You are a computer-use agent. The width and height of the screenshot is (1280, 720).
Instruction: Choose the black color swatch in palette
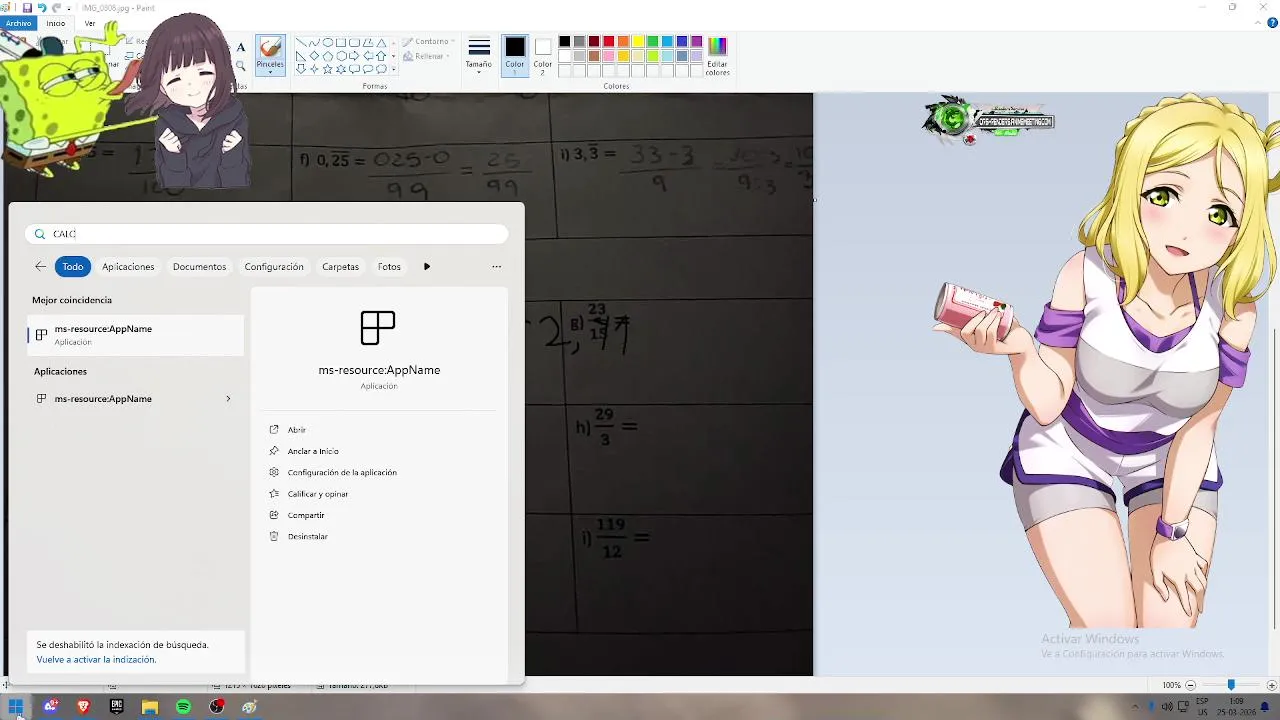tap(564, 42)
